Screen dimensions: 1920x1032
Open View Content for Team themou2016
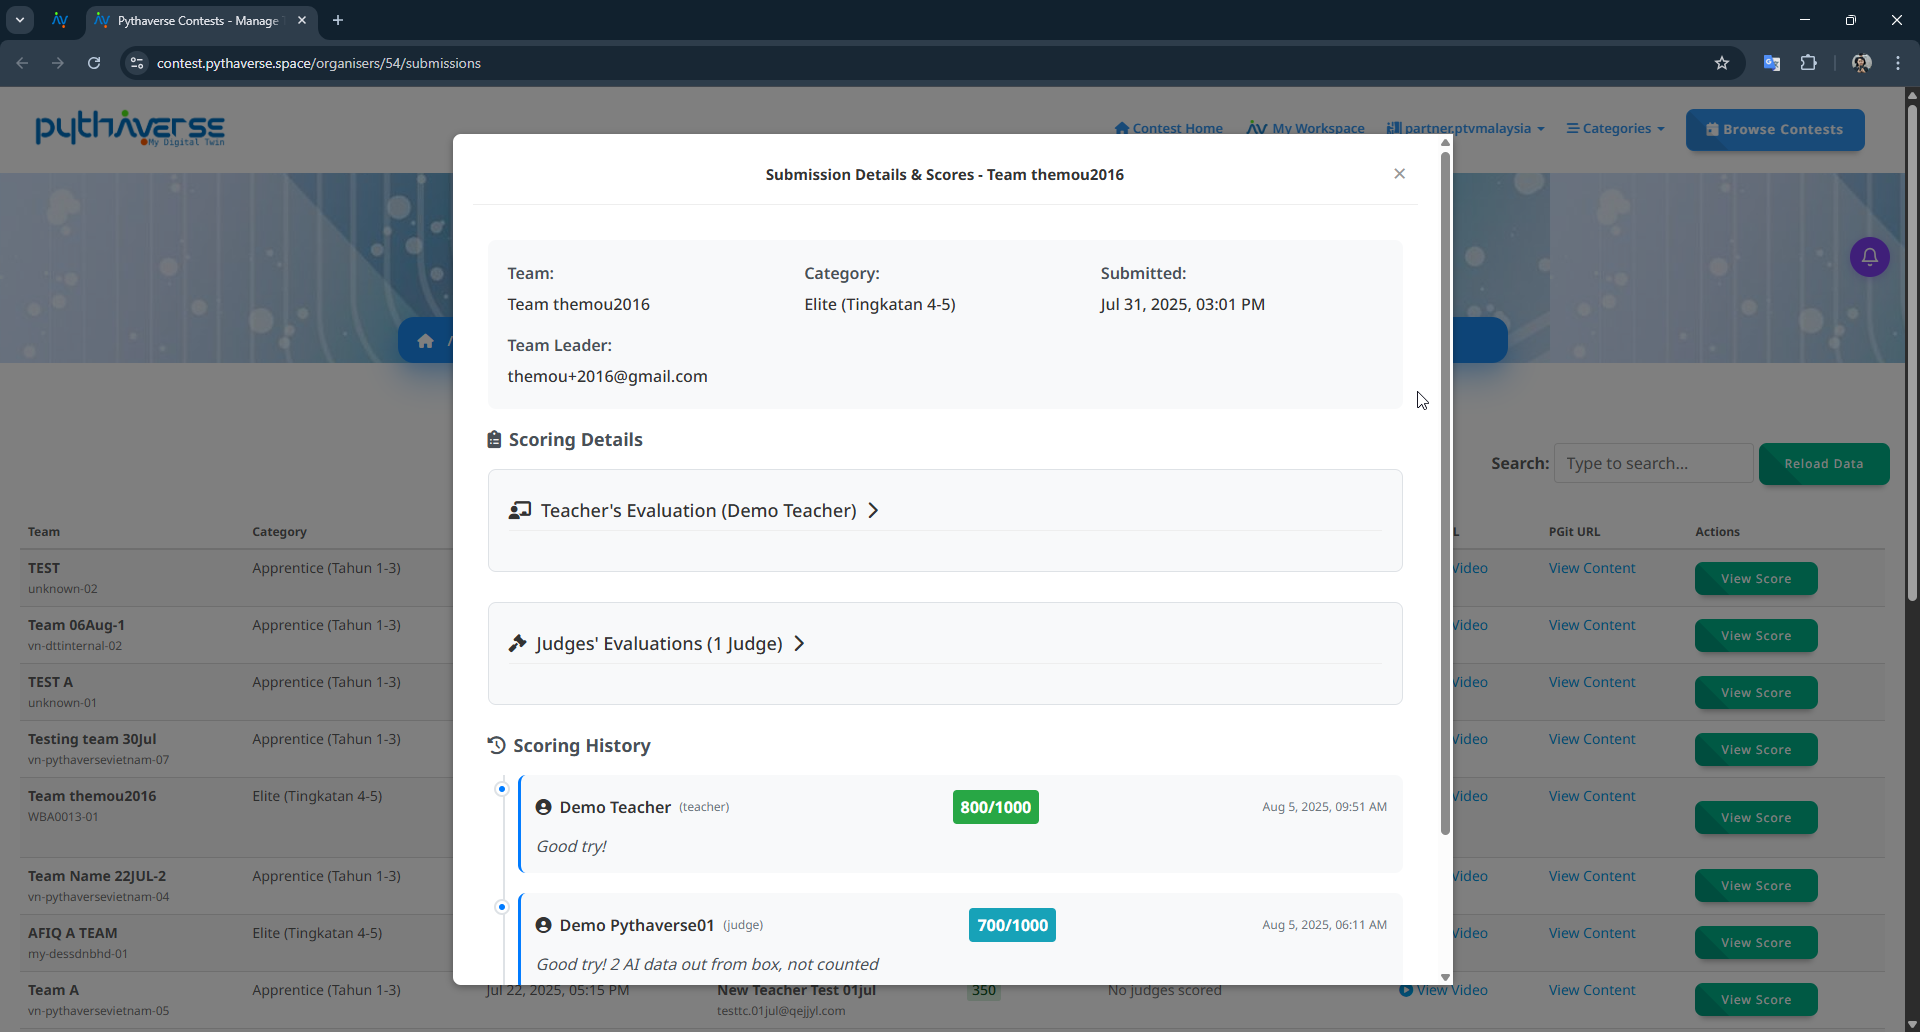click(x=1592, y=796)
